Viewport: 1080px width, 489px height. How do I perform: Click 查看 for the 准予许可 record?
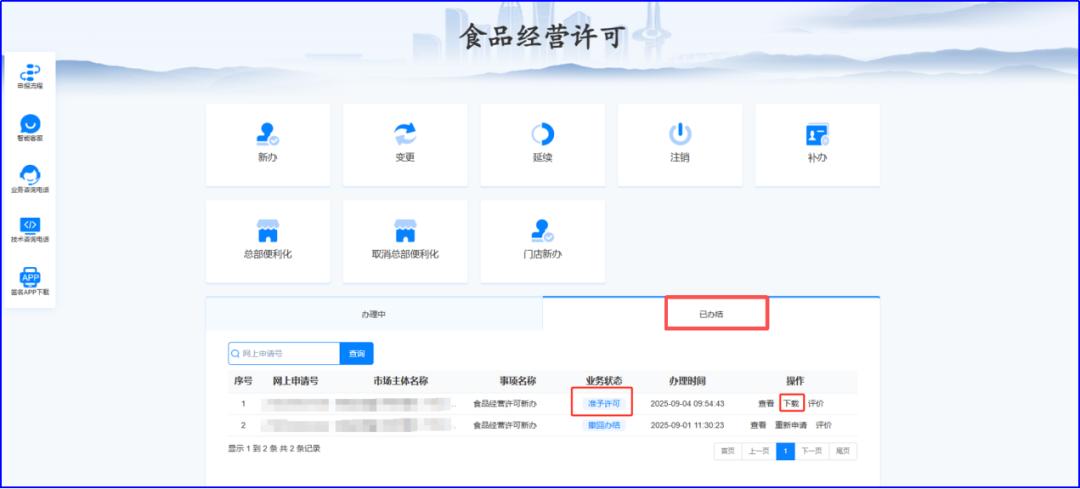click(766, 404)
